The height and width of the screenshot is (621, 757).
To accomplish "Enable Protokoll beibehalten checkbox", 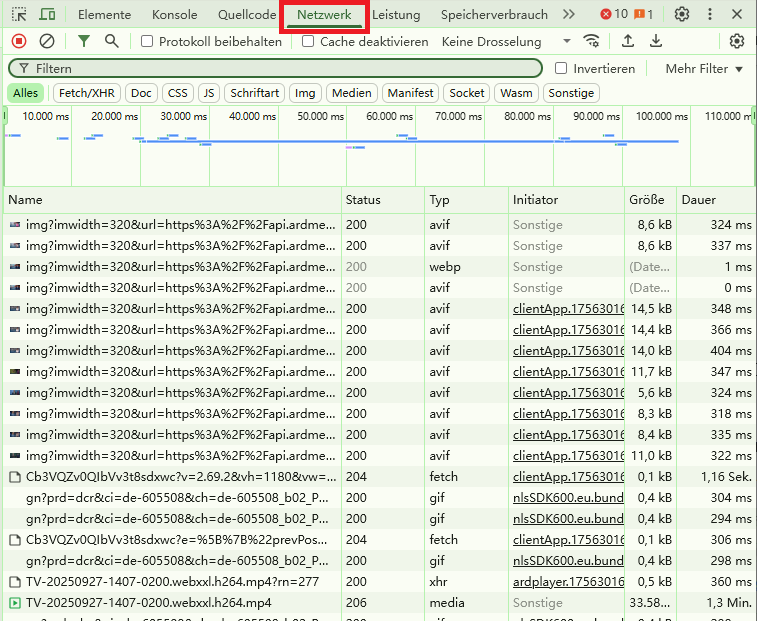I will pos(148,42).
